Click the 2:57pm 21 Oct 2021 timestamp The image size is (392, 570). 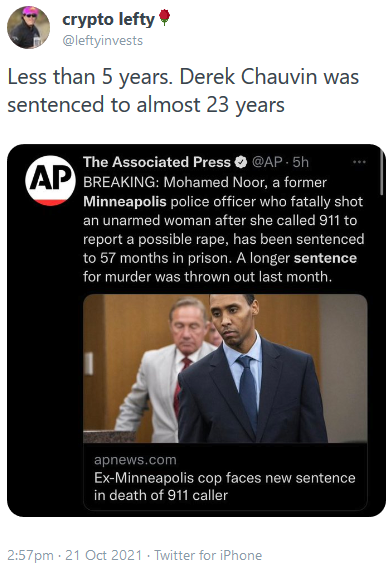(x=75, y=555)
